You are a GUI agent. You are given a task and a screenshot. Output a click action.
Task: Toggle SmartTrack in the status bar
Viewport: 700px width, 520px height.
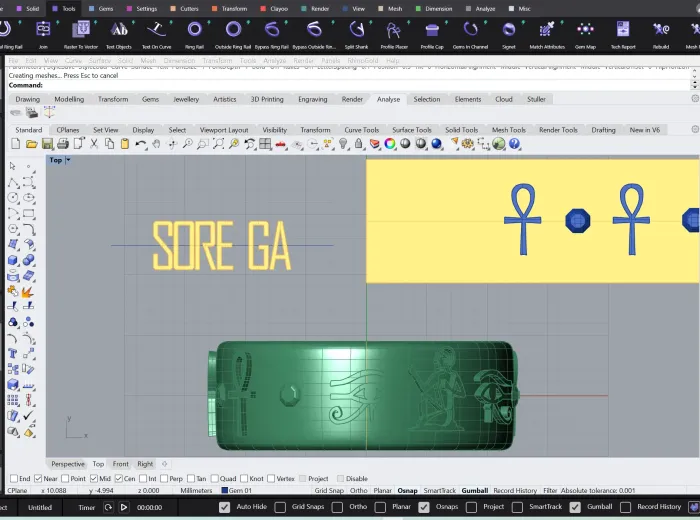point(439,491)
